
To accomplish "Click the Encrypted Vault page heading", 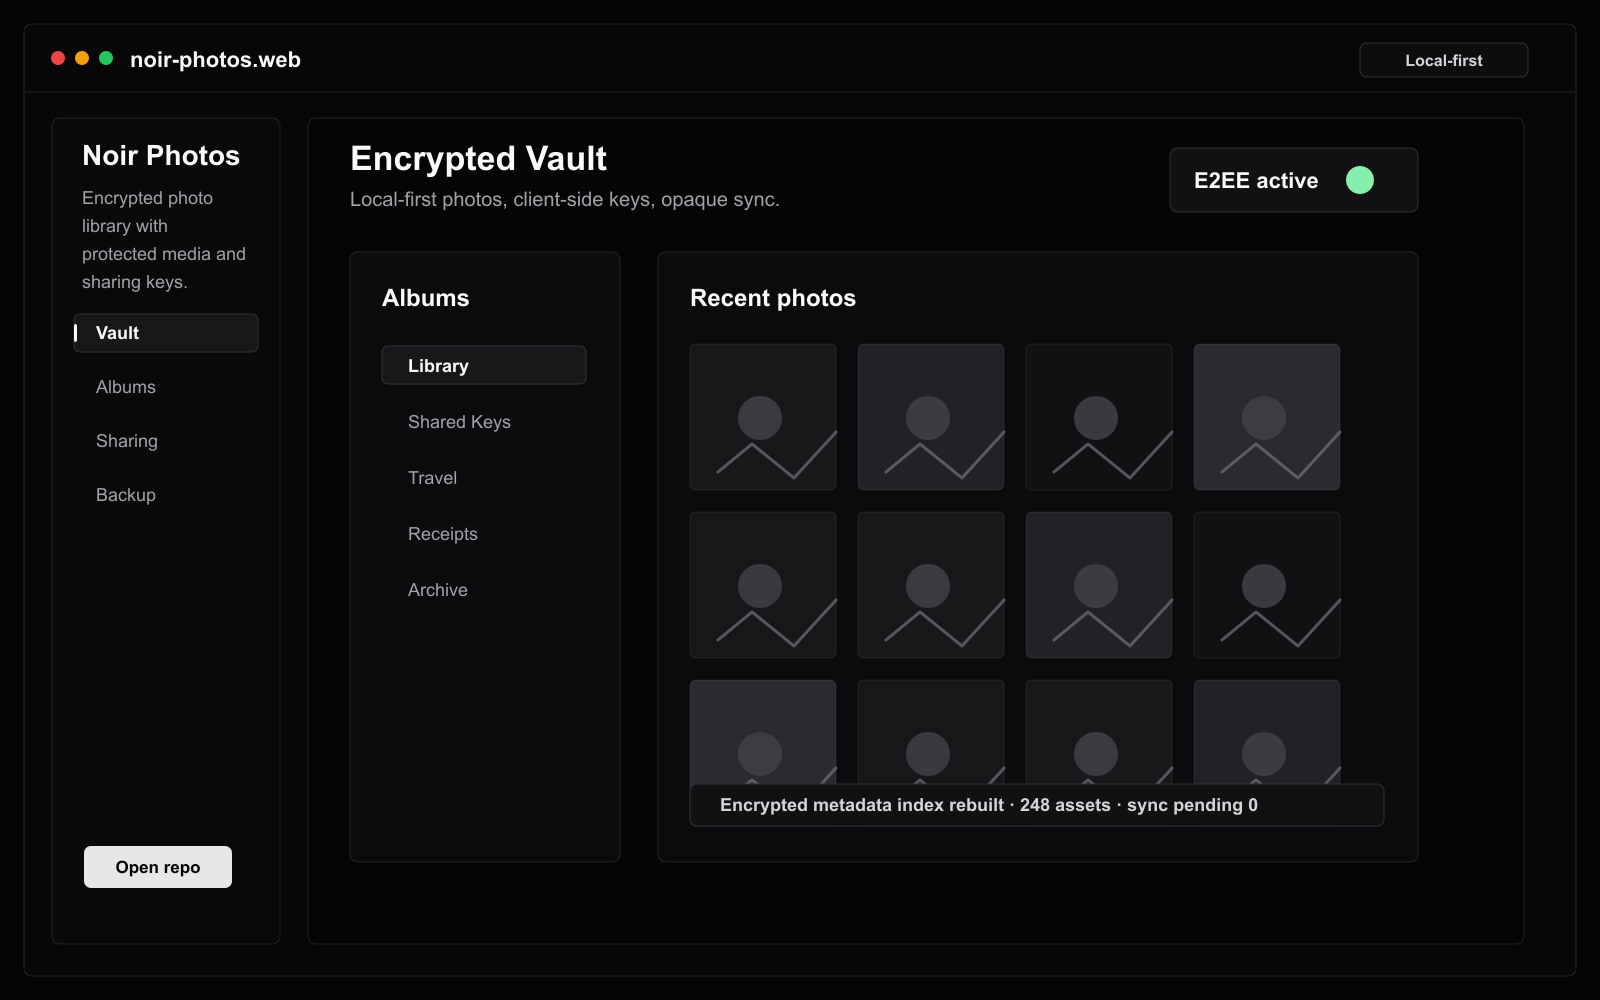I will (x=478, y=159).
